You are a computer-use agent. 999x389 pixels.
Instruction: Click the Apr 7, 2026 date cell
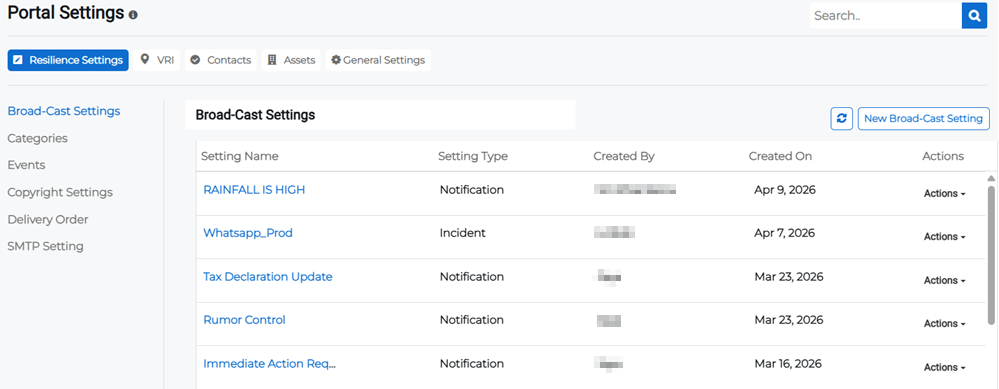coord(785,233)
